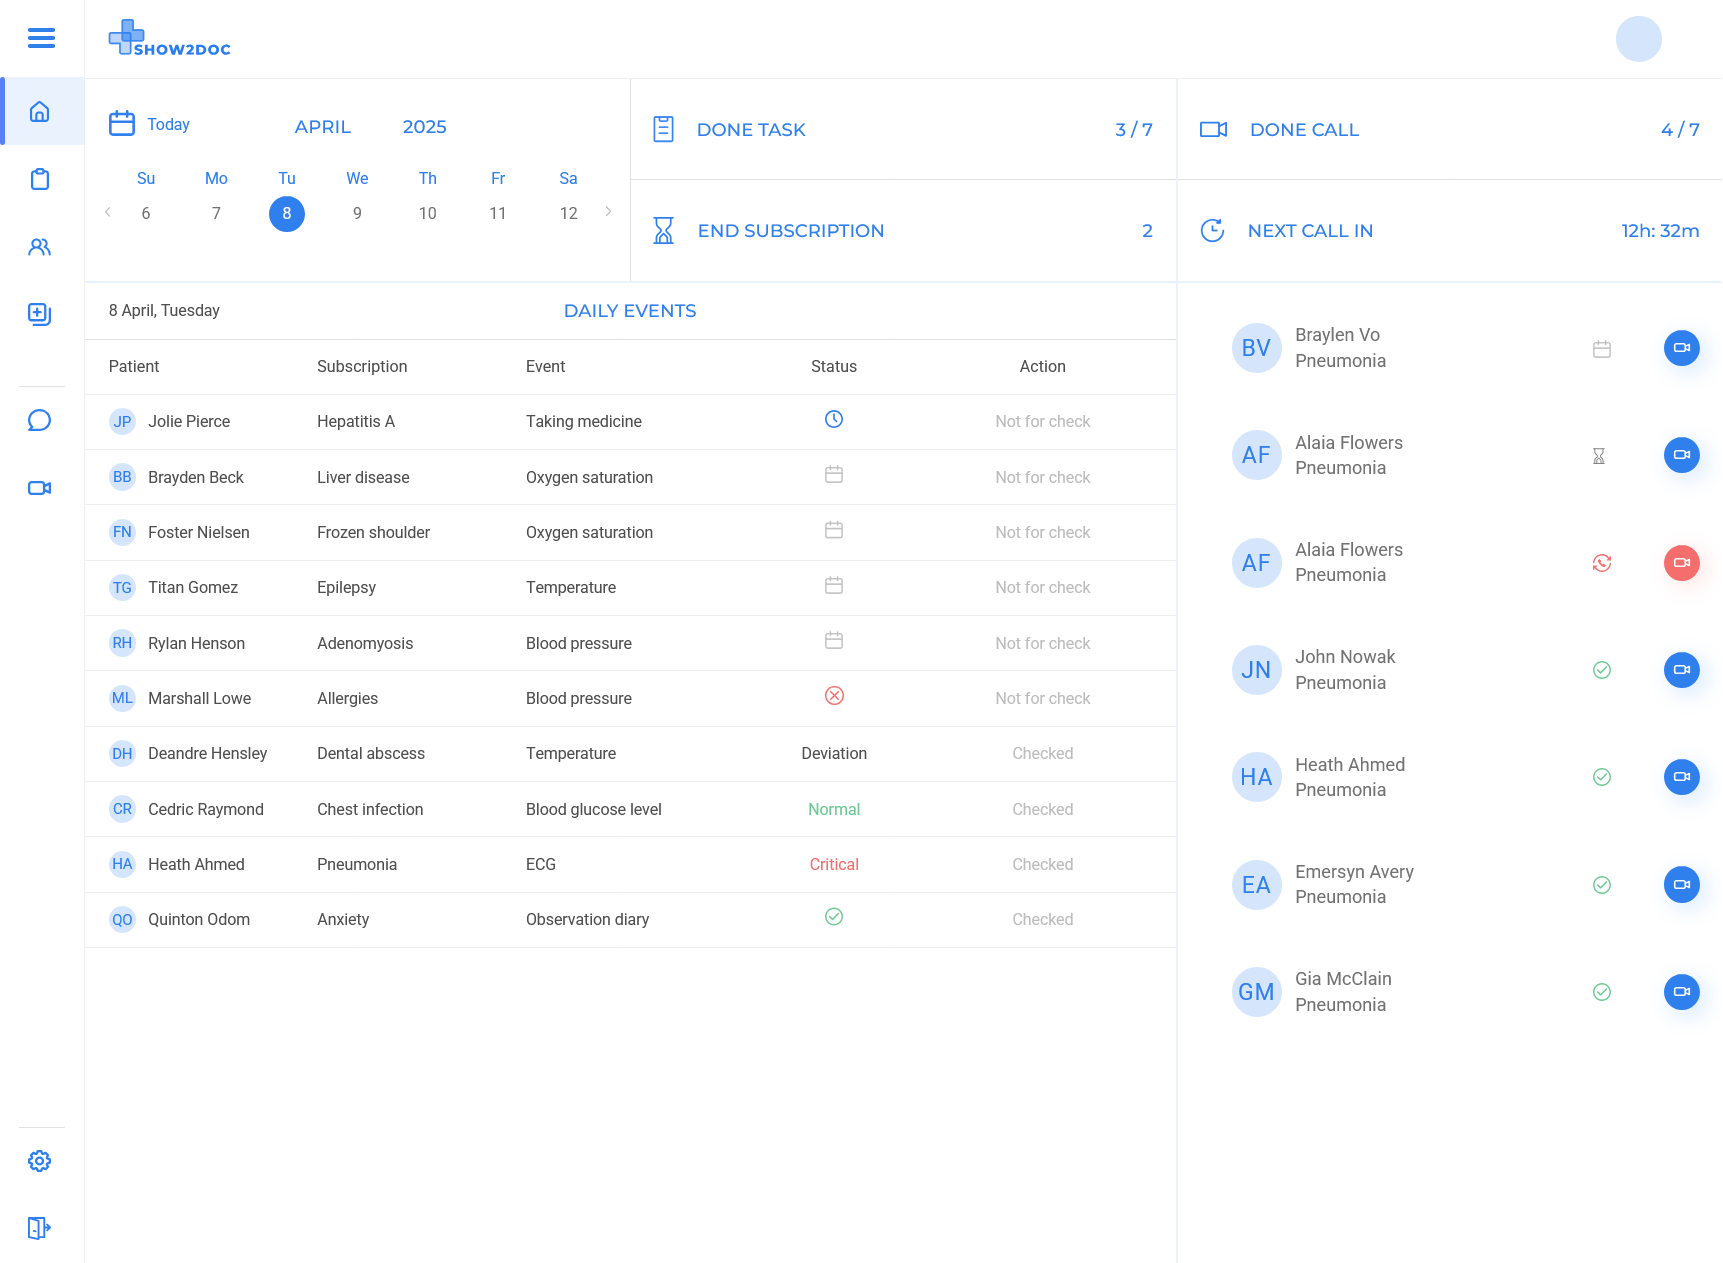Open the hamburger menu
Image resolution: width=1723 pixels, height=1263 pixels.
pos(41,38)
